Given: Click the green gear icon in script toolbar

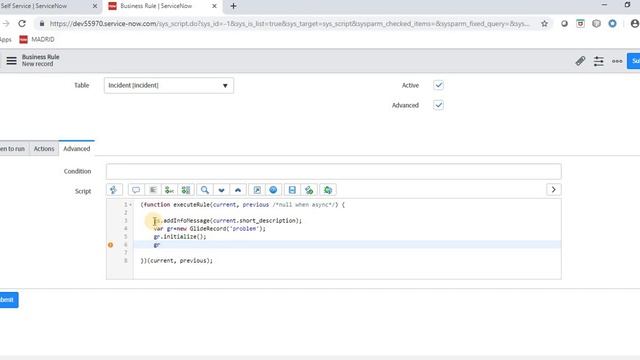Looking at the screenshot, I should click(328, 190).
